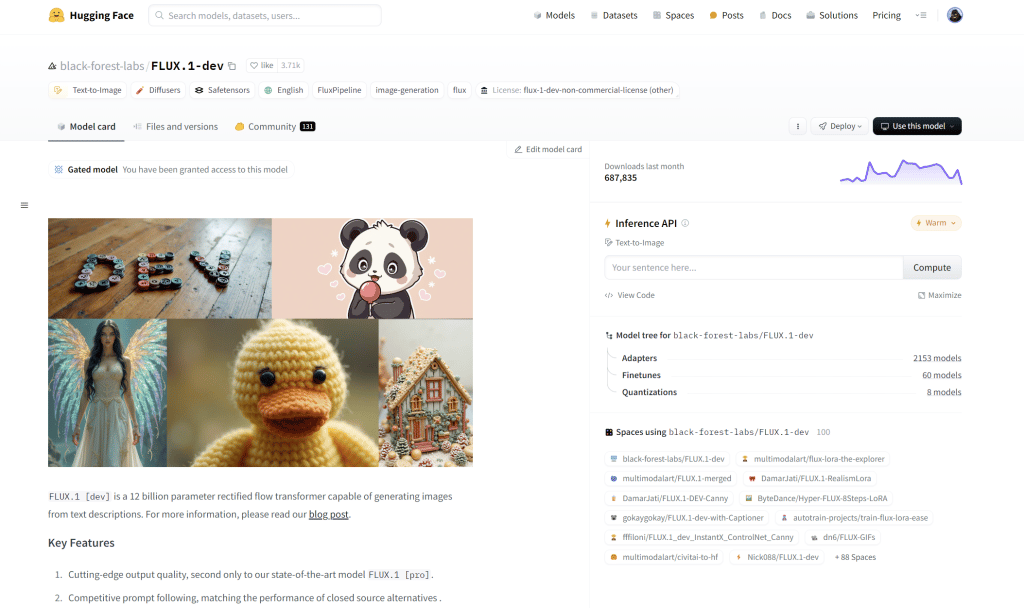Screen dimensions: 1024x608
Task: Open Finetunes 60 models row
Action: 791,376
